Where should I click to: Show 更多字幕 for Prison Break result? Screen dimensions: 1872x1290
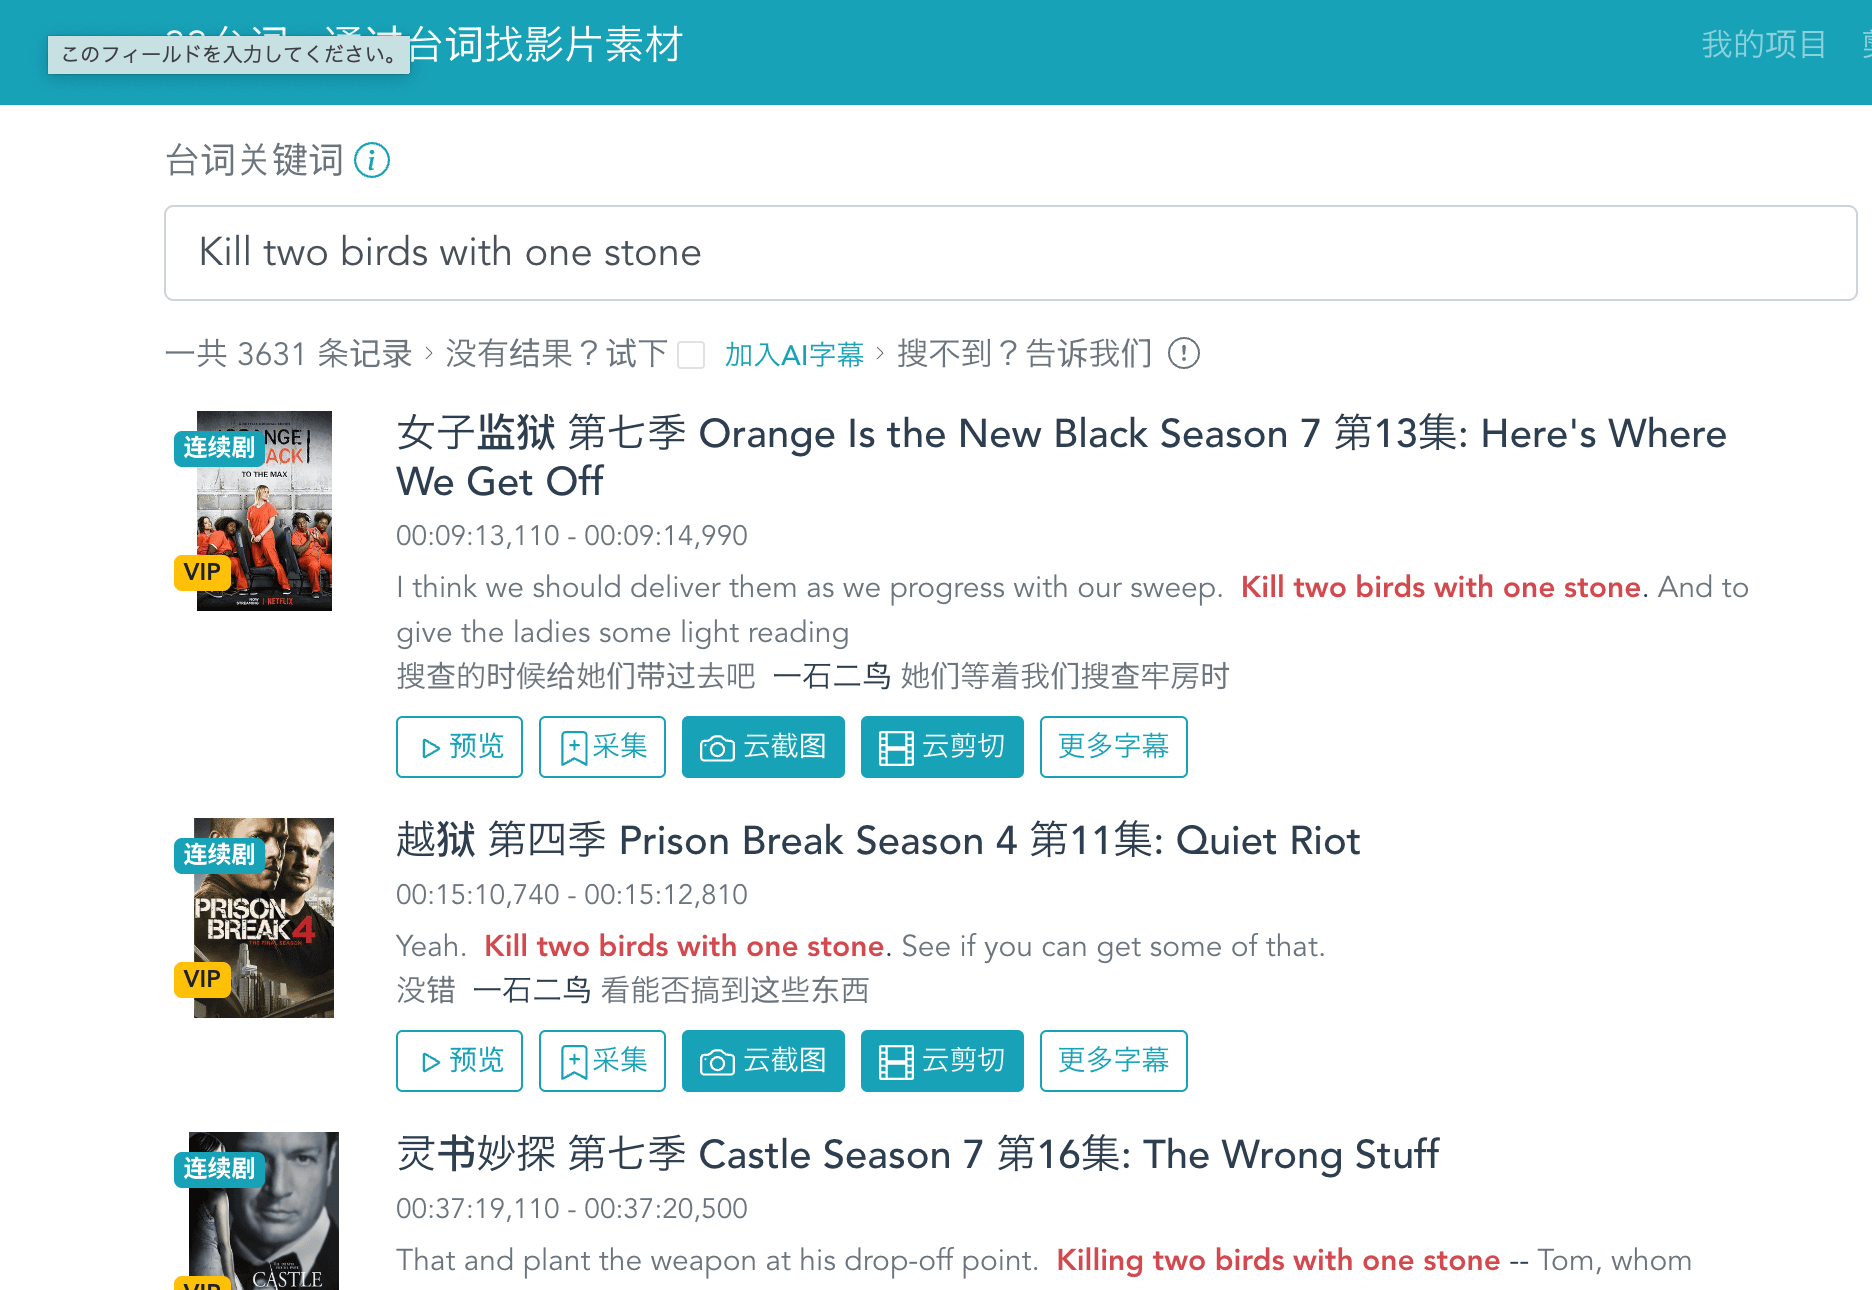tap(1113, 1061)
